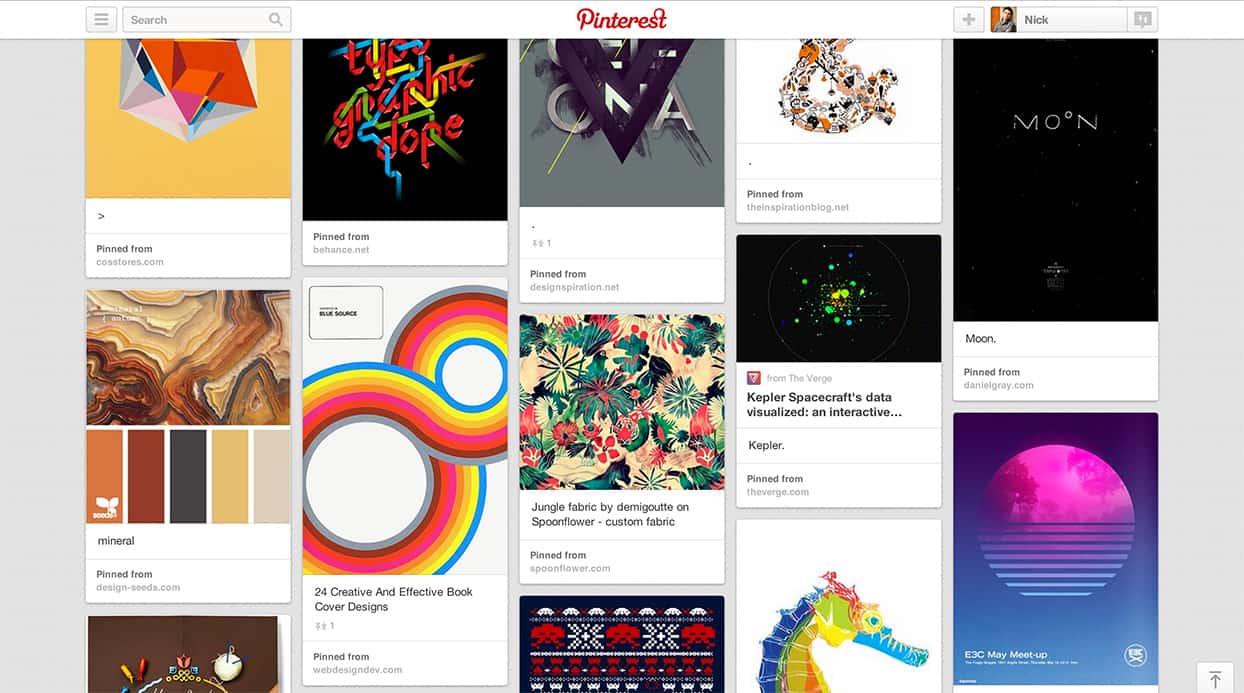
Task: Visit the danielgray.com pinned source
Action: pos(999,385)
